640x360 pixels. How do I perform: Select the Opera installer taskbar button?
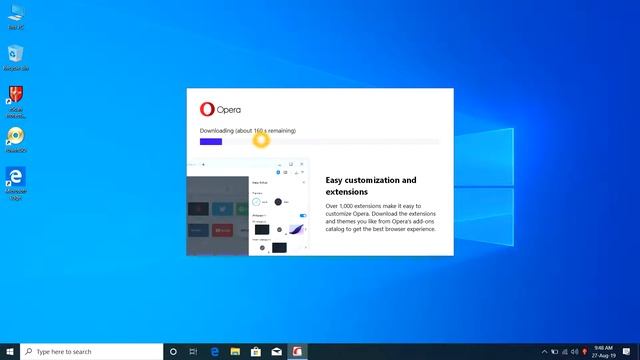297,351
